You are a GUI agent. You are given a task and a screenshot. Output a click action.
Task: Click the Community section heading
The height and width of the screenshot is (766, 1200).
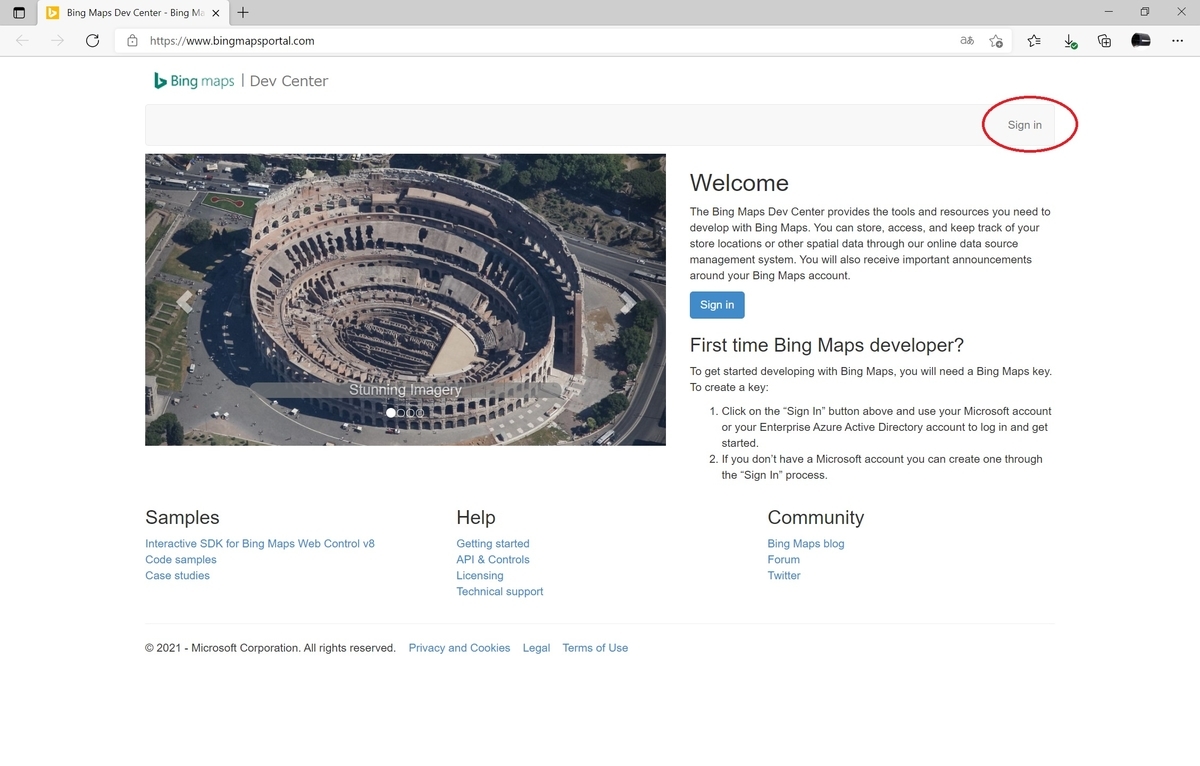point(815,518)
